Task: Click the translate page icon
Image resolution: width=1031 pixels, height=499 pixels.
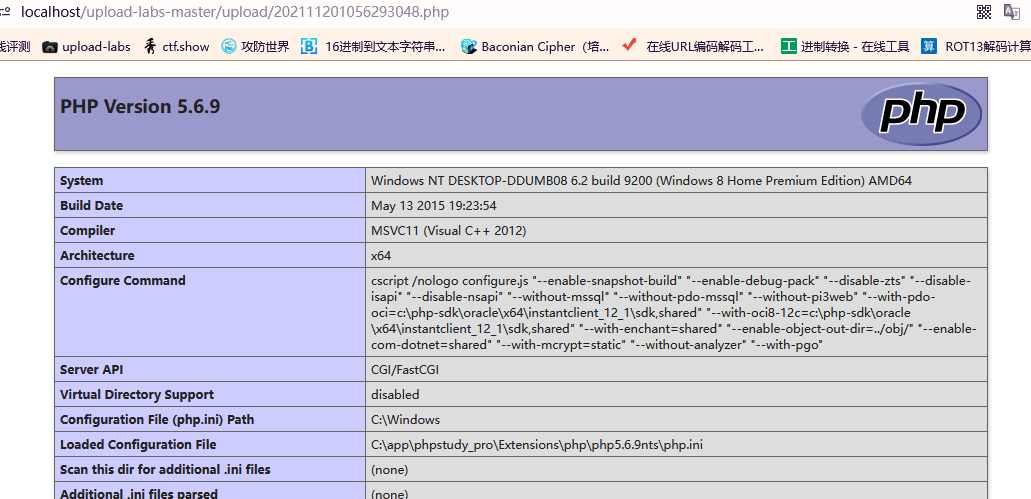Action: 1011,12
